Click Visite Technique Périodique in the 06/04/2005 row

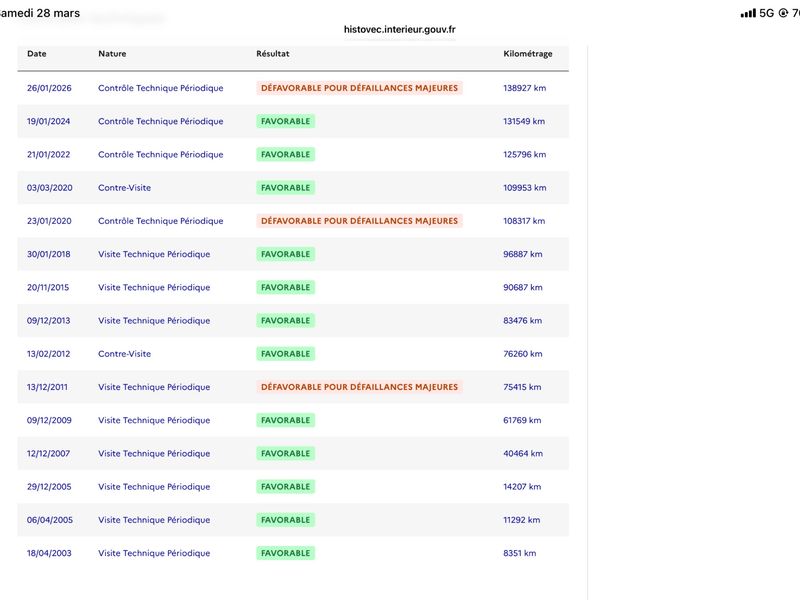(154, 519)
